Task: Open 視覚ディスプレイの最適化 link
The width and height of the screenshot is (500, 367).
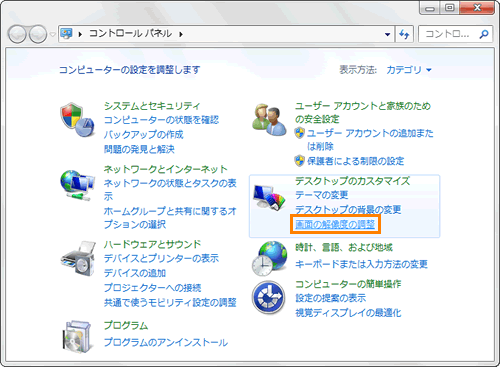Action: point(348,313)
